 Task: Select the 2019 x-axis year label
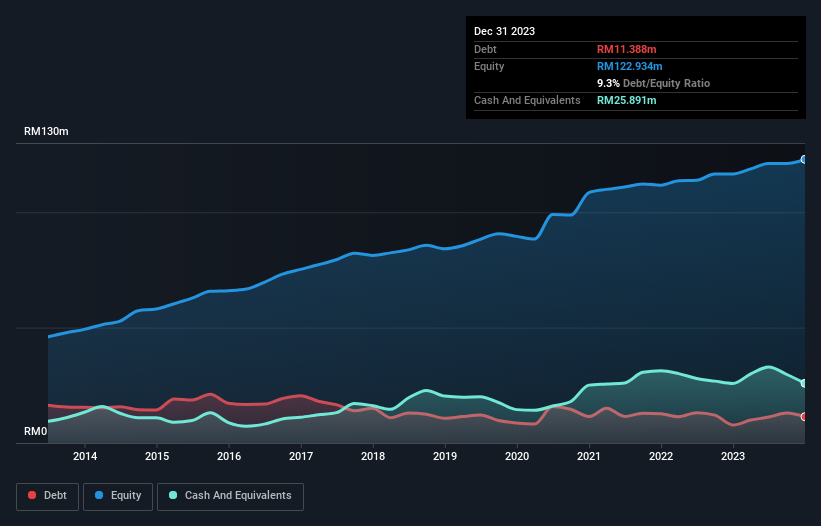click(x=445, y=456)
